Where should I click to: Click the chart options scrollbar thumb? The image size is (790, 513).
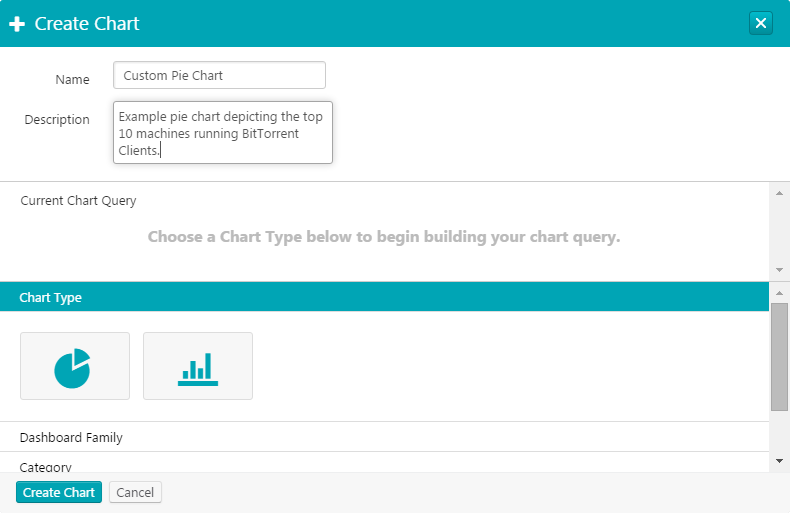779,356
